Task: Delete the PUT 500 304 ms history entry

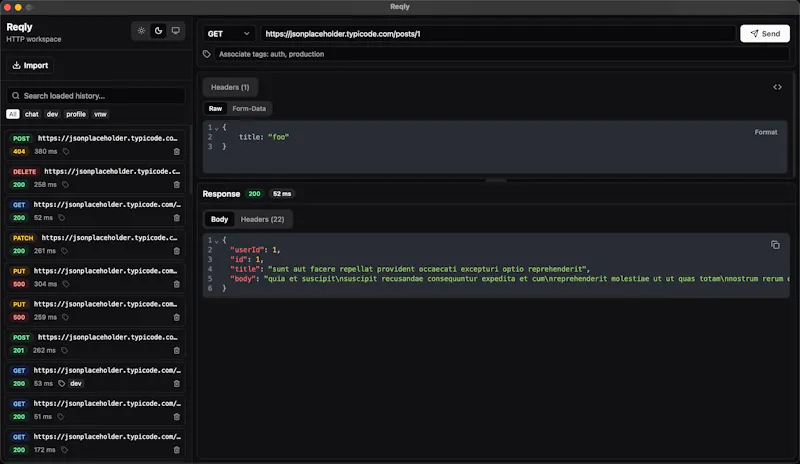Action: click(177, 284)
